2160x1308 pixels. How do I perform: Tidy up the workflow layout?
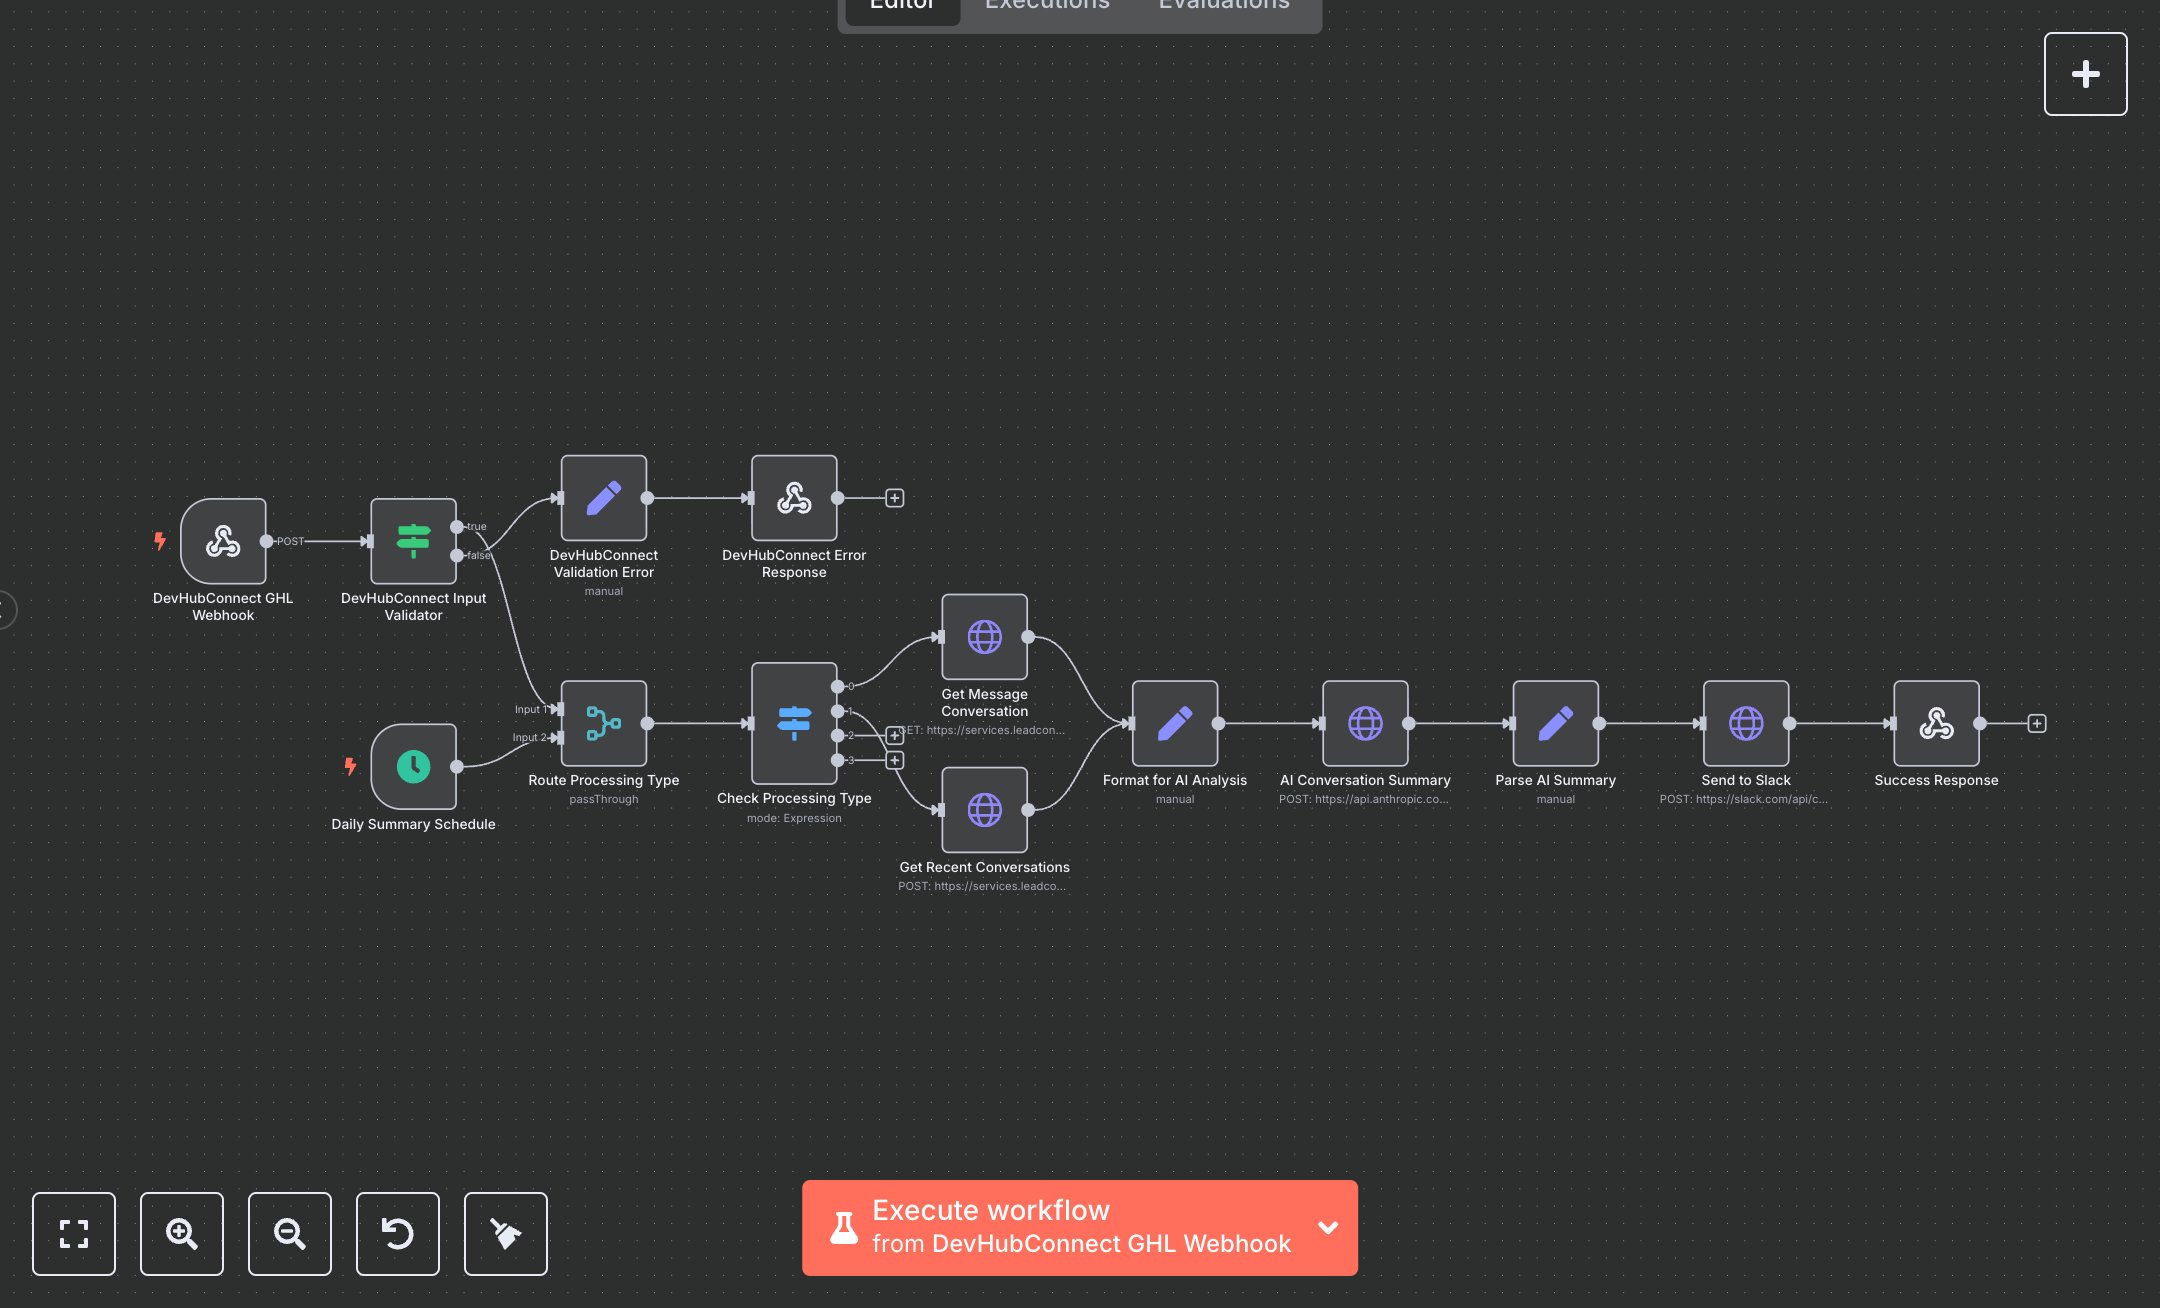pyautogui.click(x=505, y=1234)
